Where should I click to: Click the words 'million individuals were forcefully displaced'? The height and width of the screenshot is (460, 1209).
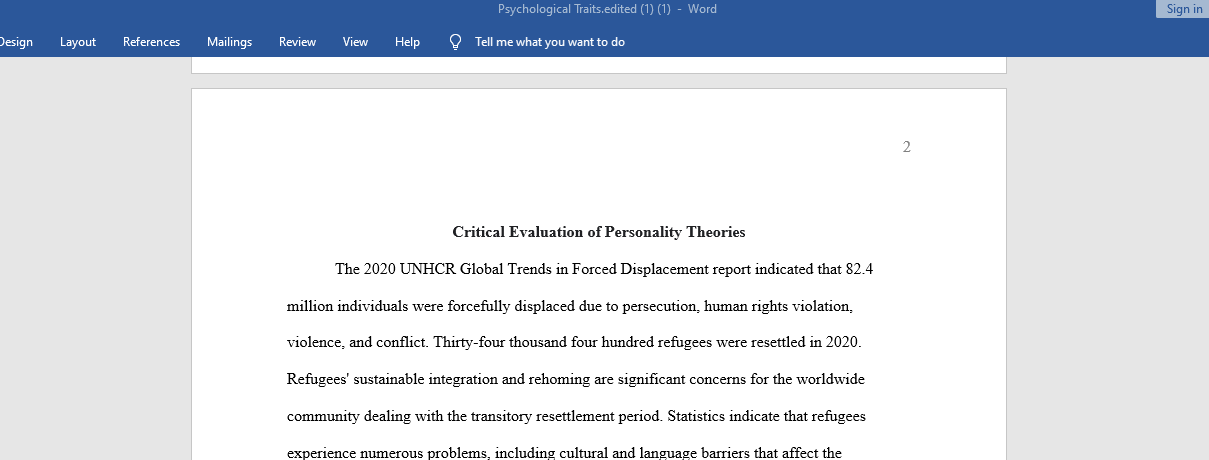click(431, 306)
